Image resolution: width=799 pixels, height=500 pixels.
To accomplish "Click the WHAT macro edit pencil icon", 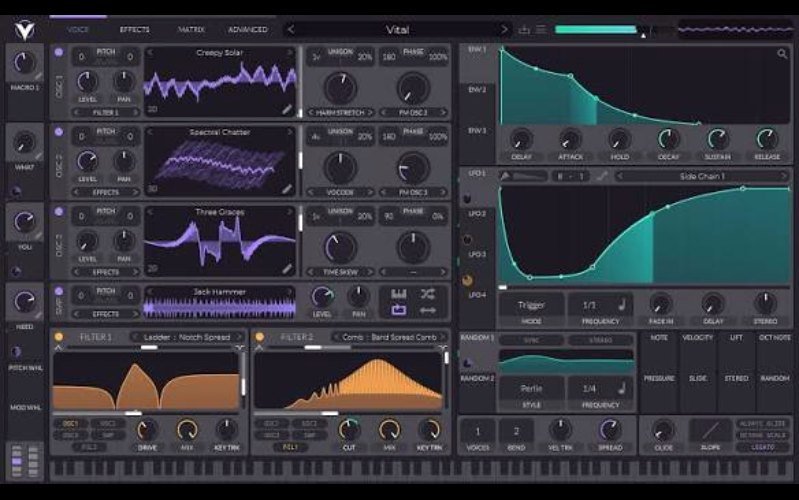I will (39, 156).
